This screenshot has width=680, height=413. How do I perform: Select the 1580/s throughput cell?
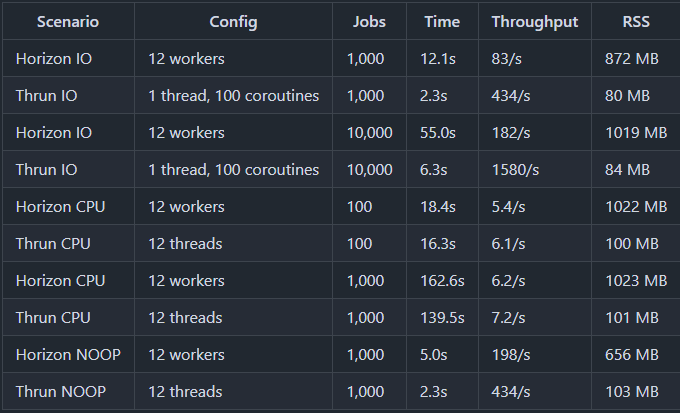(x=515, y=170)
